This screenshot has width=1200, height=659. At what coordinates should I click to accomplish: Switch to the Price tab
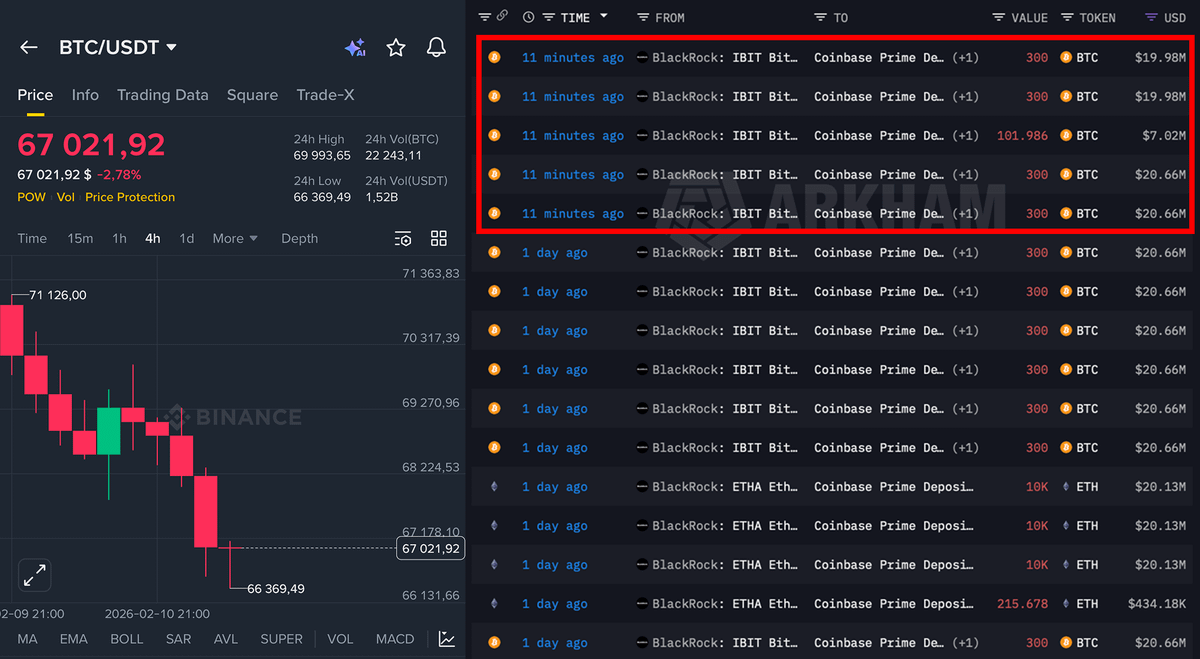coord(35,95)
